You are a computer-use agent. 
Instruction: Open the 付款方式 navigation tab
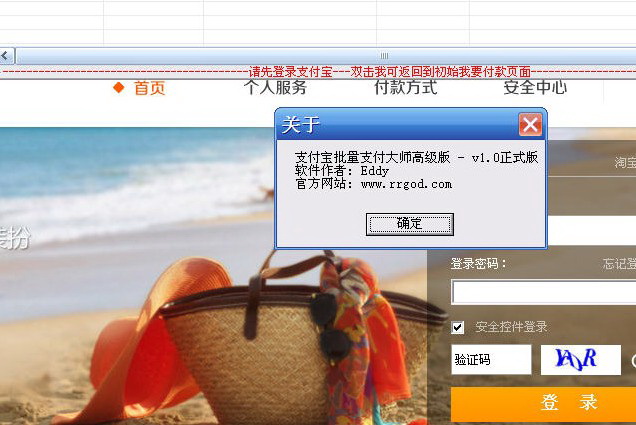[x=406, y=87]
